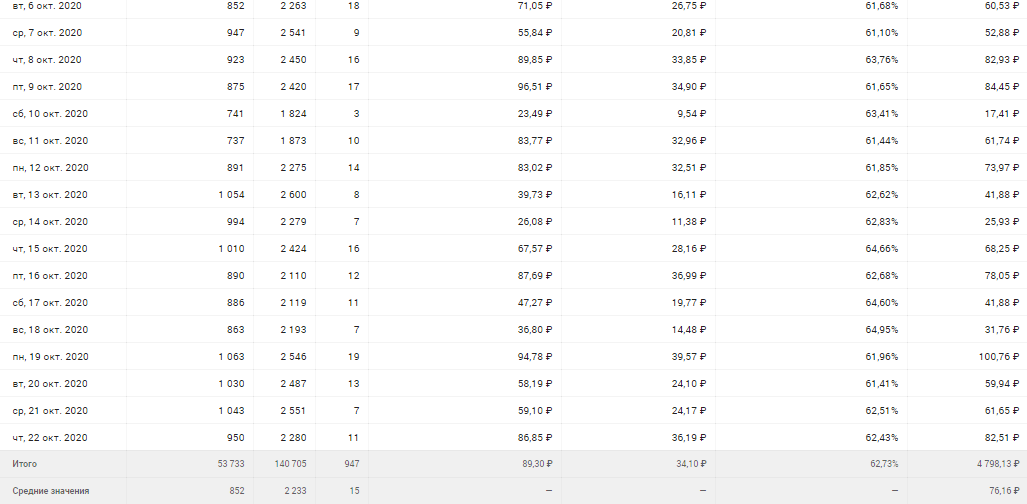Click the Итого totals row label
Image resolution: width=1027 pixels, height=504 pixels.
coord(25,465)
